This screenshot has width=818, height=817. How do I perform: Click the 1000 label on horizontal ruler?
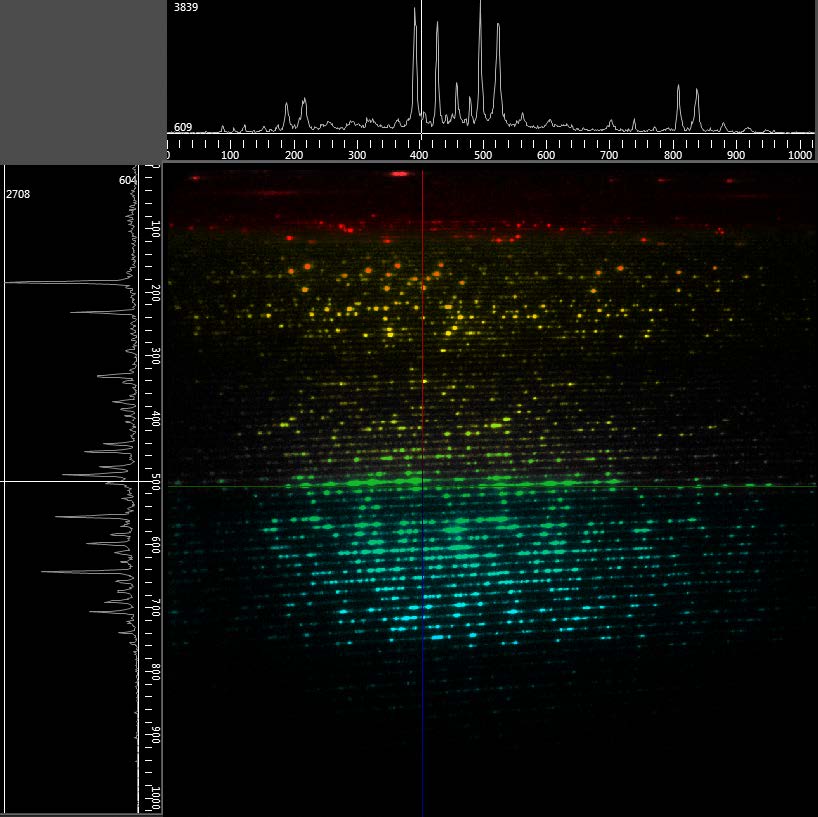point(800,155)
